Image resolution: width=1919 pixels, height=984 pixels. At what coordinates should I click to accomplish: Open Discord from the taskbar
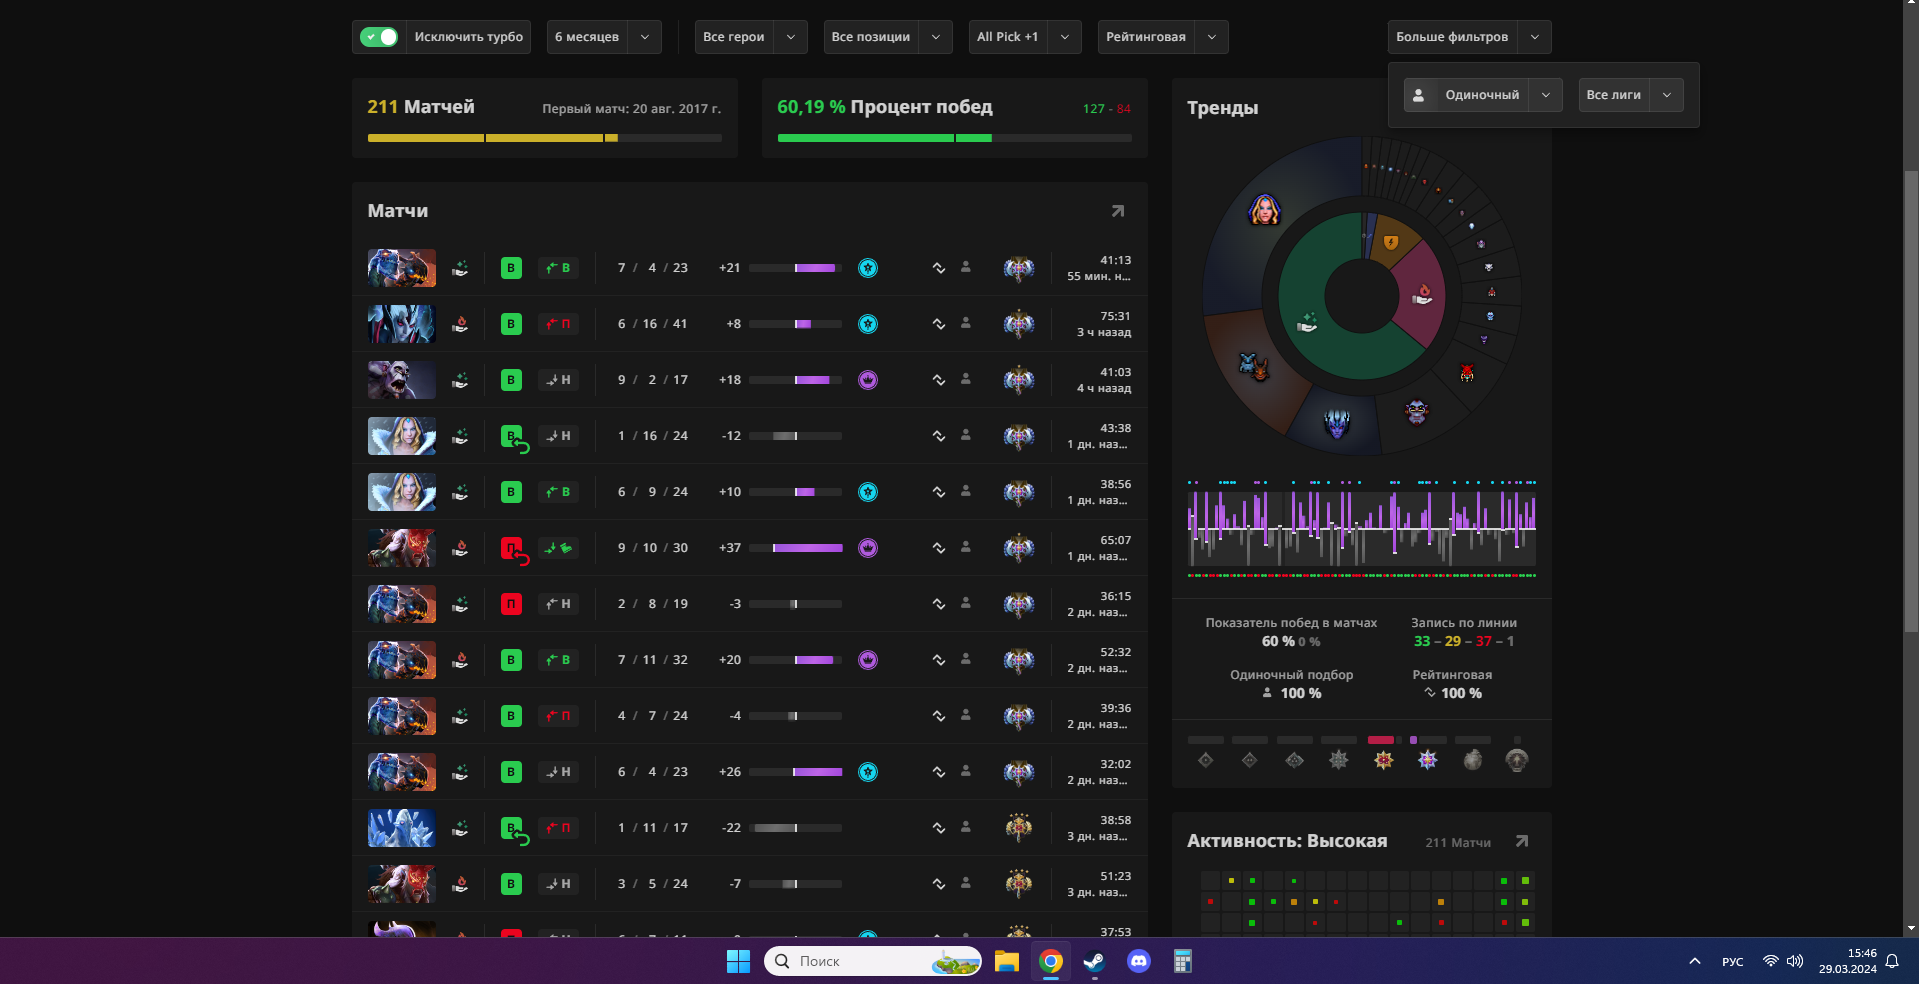tap(1138, 961)
